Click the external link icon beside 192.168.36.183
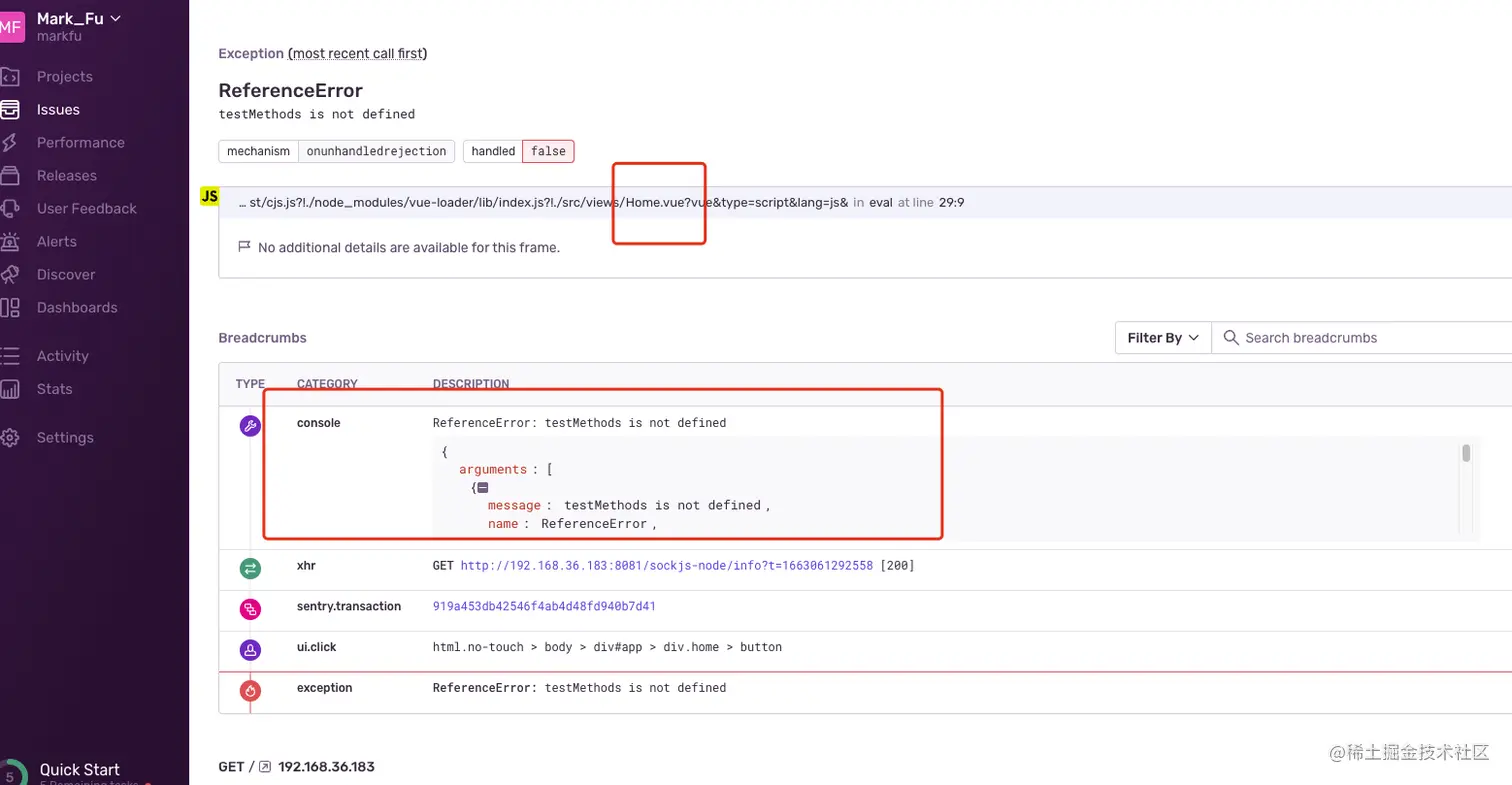This screenshot has height=785, width=1512. [x=265, y=767]
